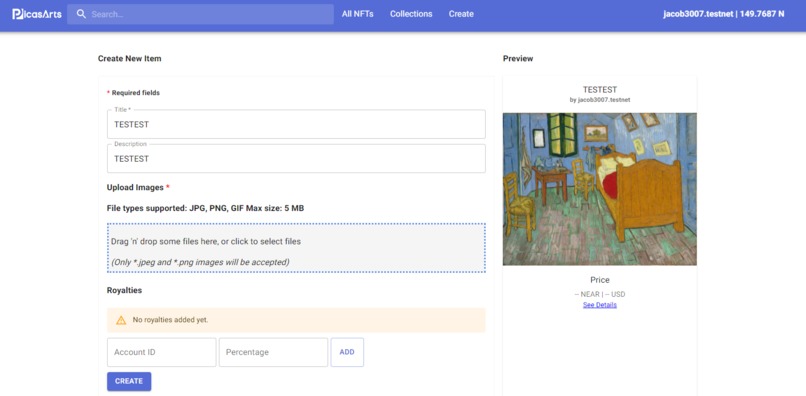Click the PicasArts logo
Screen dimensions: 806x396
[x=36, y=14]
